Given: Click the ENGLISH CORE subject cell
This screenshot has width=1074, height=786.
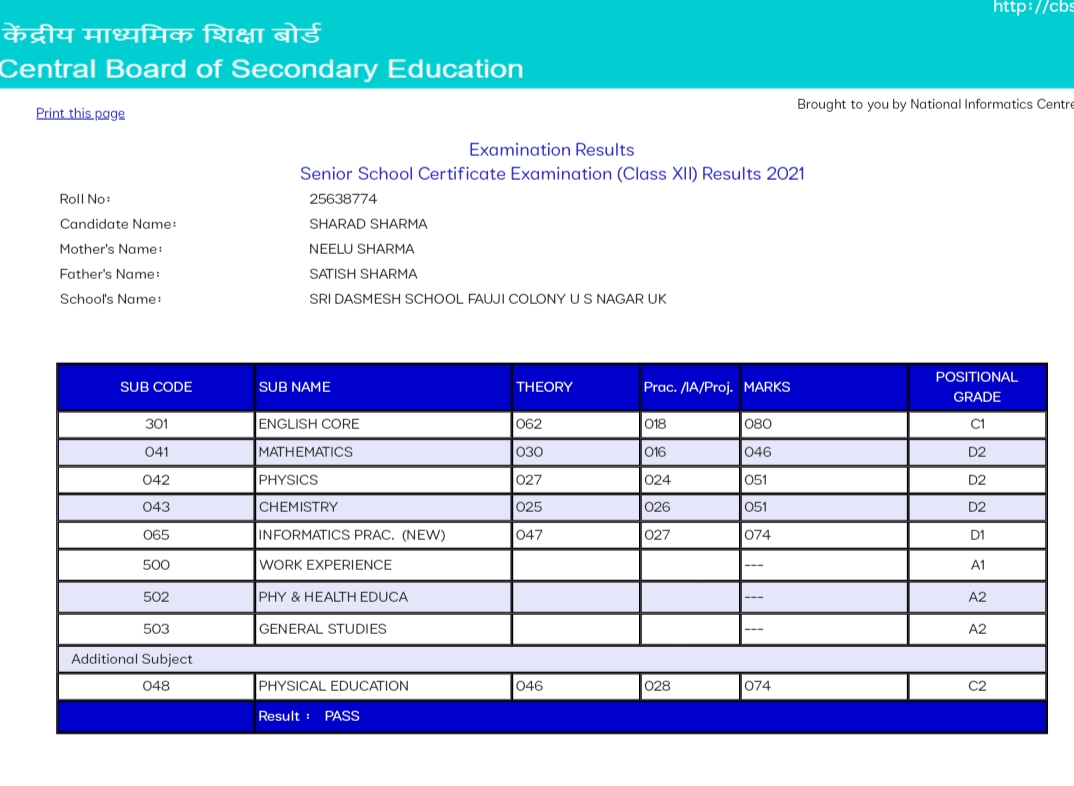Looking at the screenshot, I should click(x=383, y=424).
